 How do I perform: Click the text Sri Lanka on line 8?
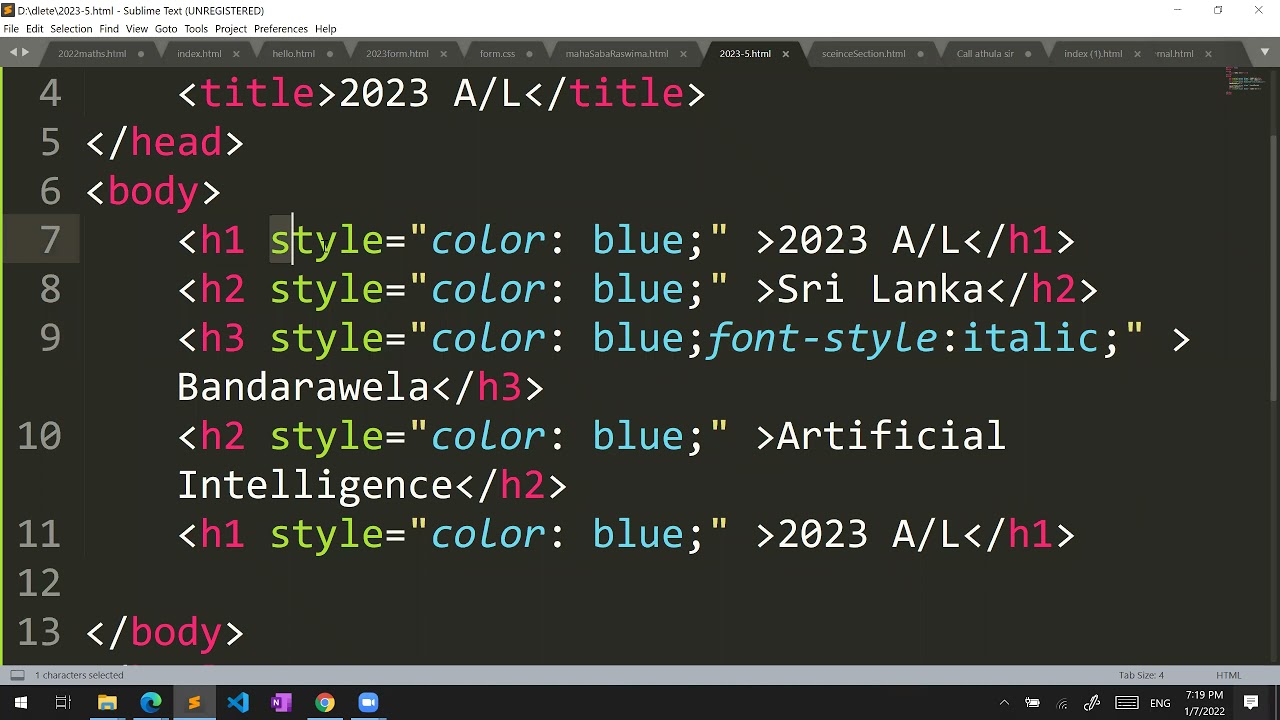pos(881,290)
